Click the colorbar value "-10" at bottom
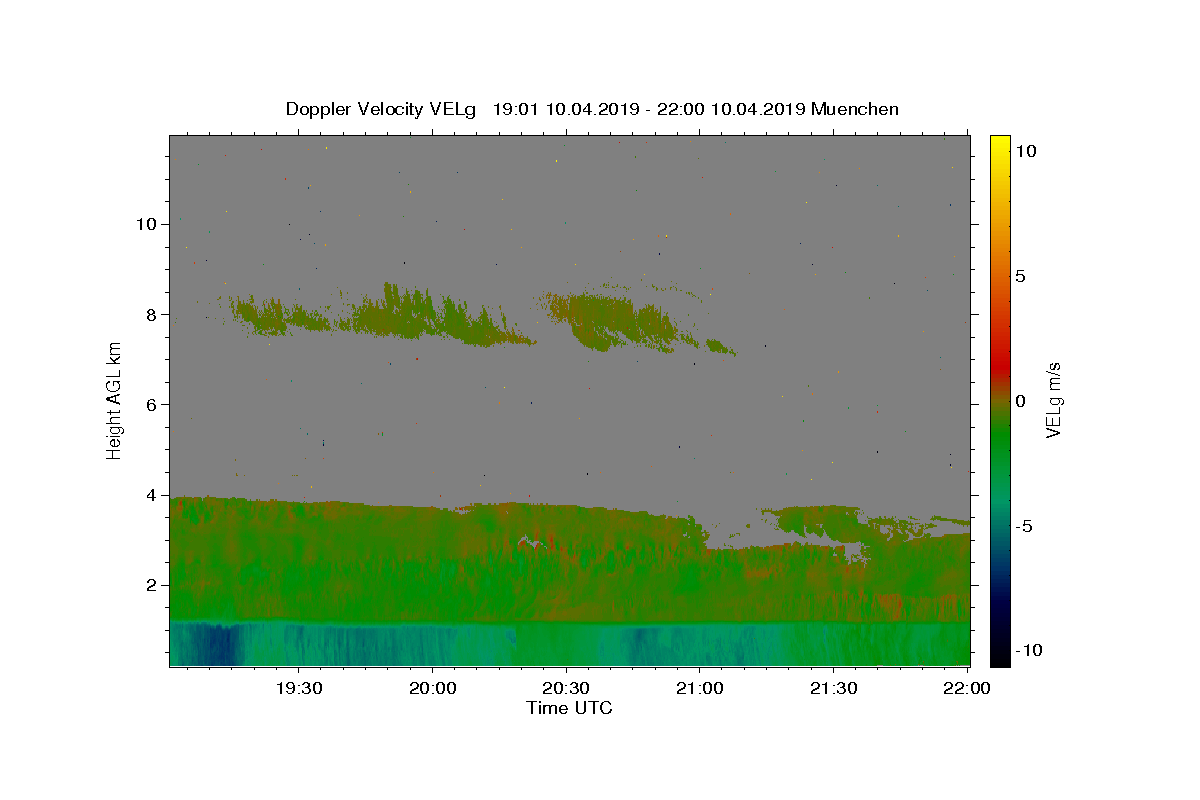 [x=1027, y=650]
